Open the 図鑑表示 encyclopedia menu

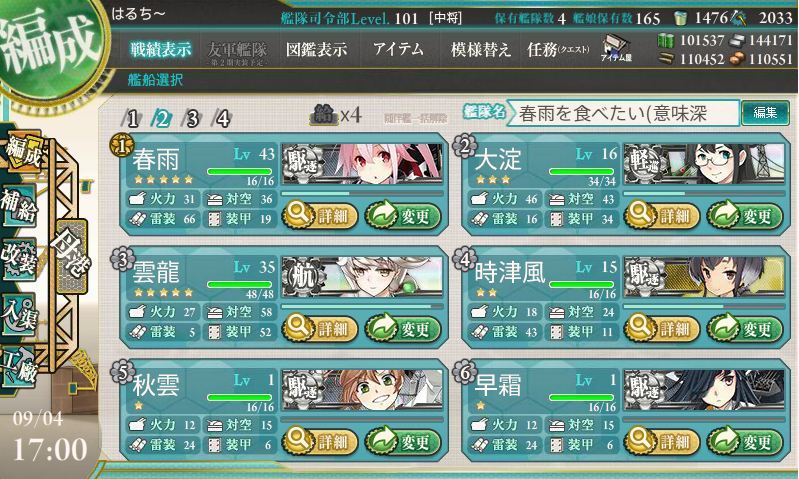[316, 49]
